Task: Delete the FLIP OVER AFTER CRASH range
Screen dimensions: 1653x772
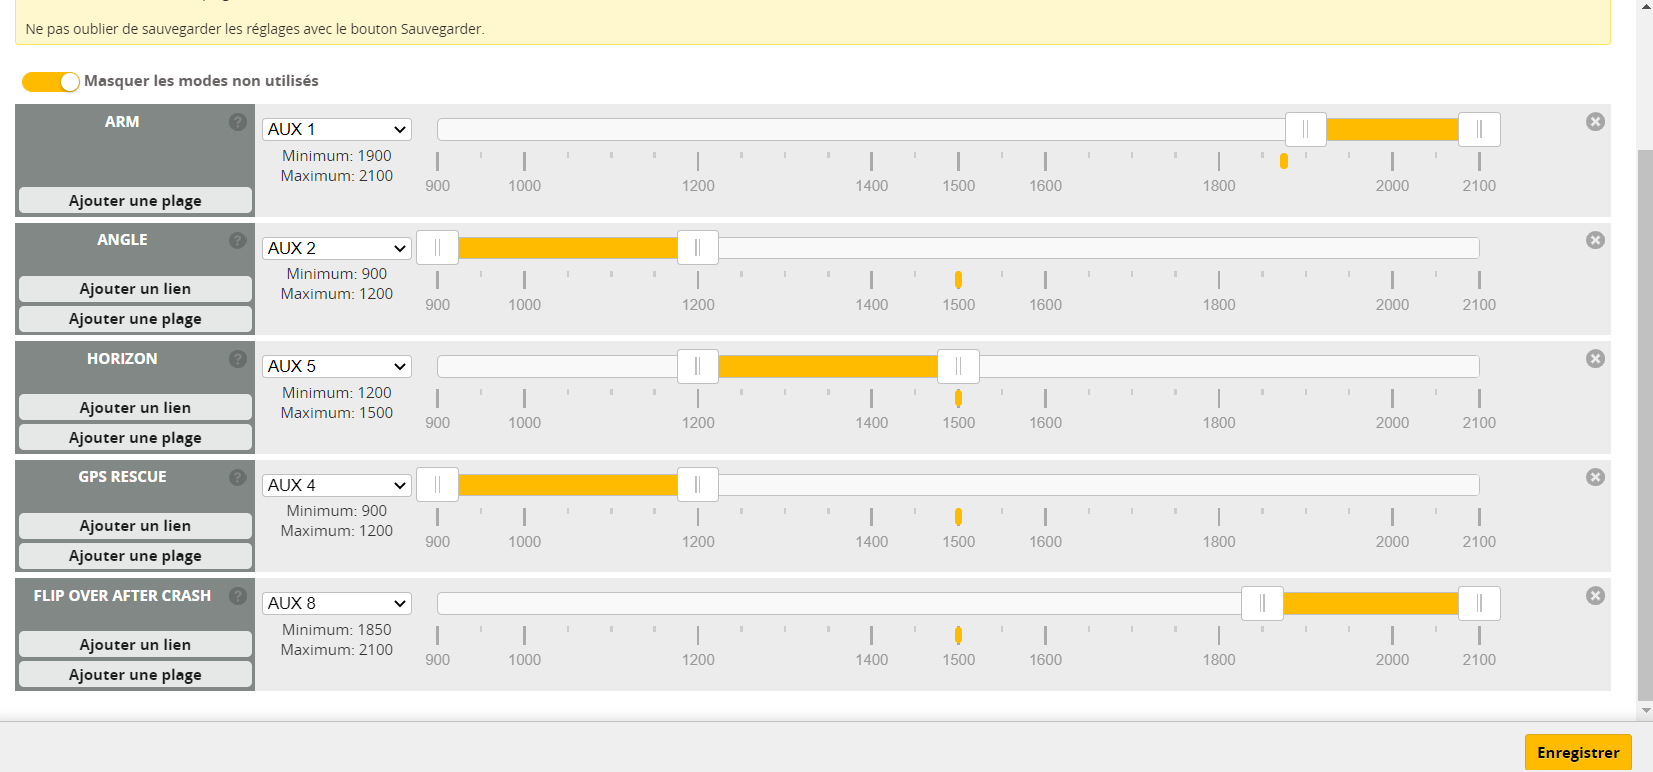Action: 1595,596
